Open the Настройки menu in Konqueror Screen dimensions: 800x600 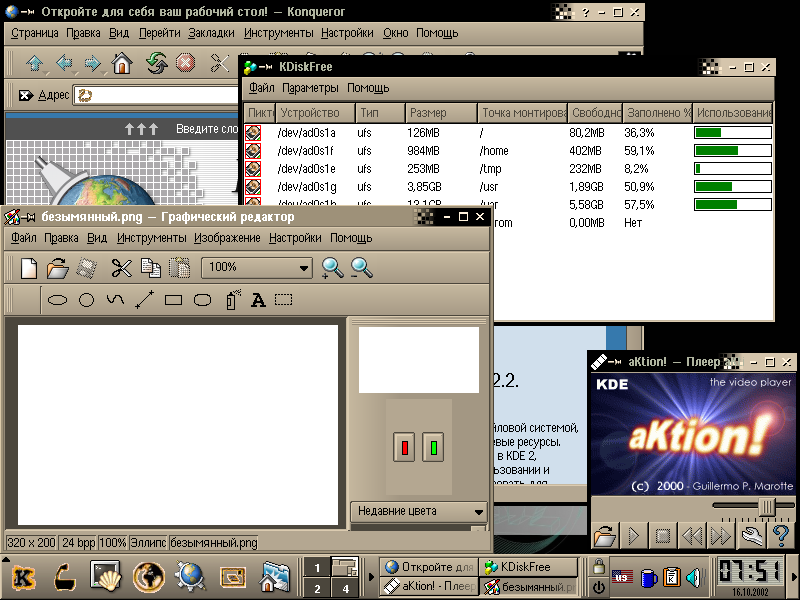pos(347,33)
